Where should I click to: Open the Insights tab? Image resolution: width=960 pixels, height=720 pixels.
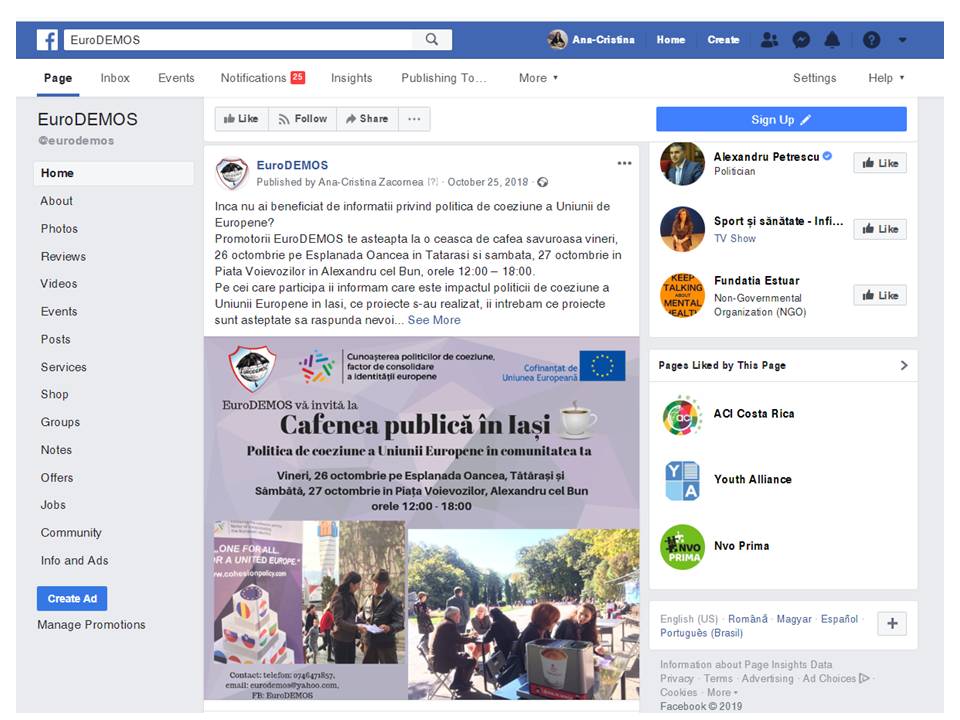coord(351,78)
